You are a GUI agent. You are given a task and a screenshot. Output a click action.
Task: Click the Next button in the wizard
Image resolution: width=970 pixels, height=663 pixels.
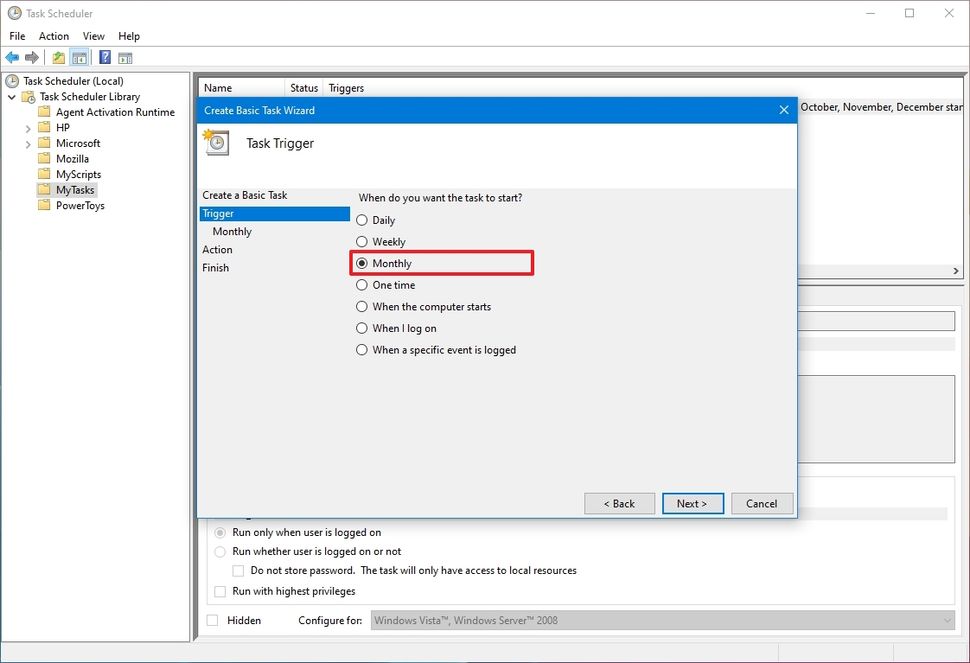point(692,503)
